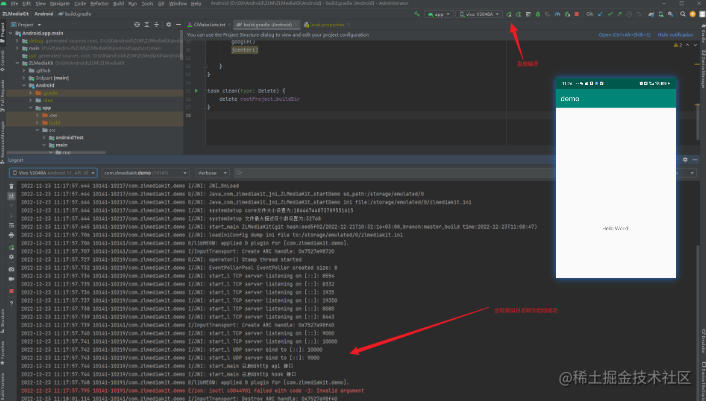Open the File menu

[14, 3]
